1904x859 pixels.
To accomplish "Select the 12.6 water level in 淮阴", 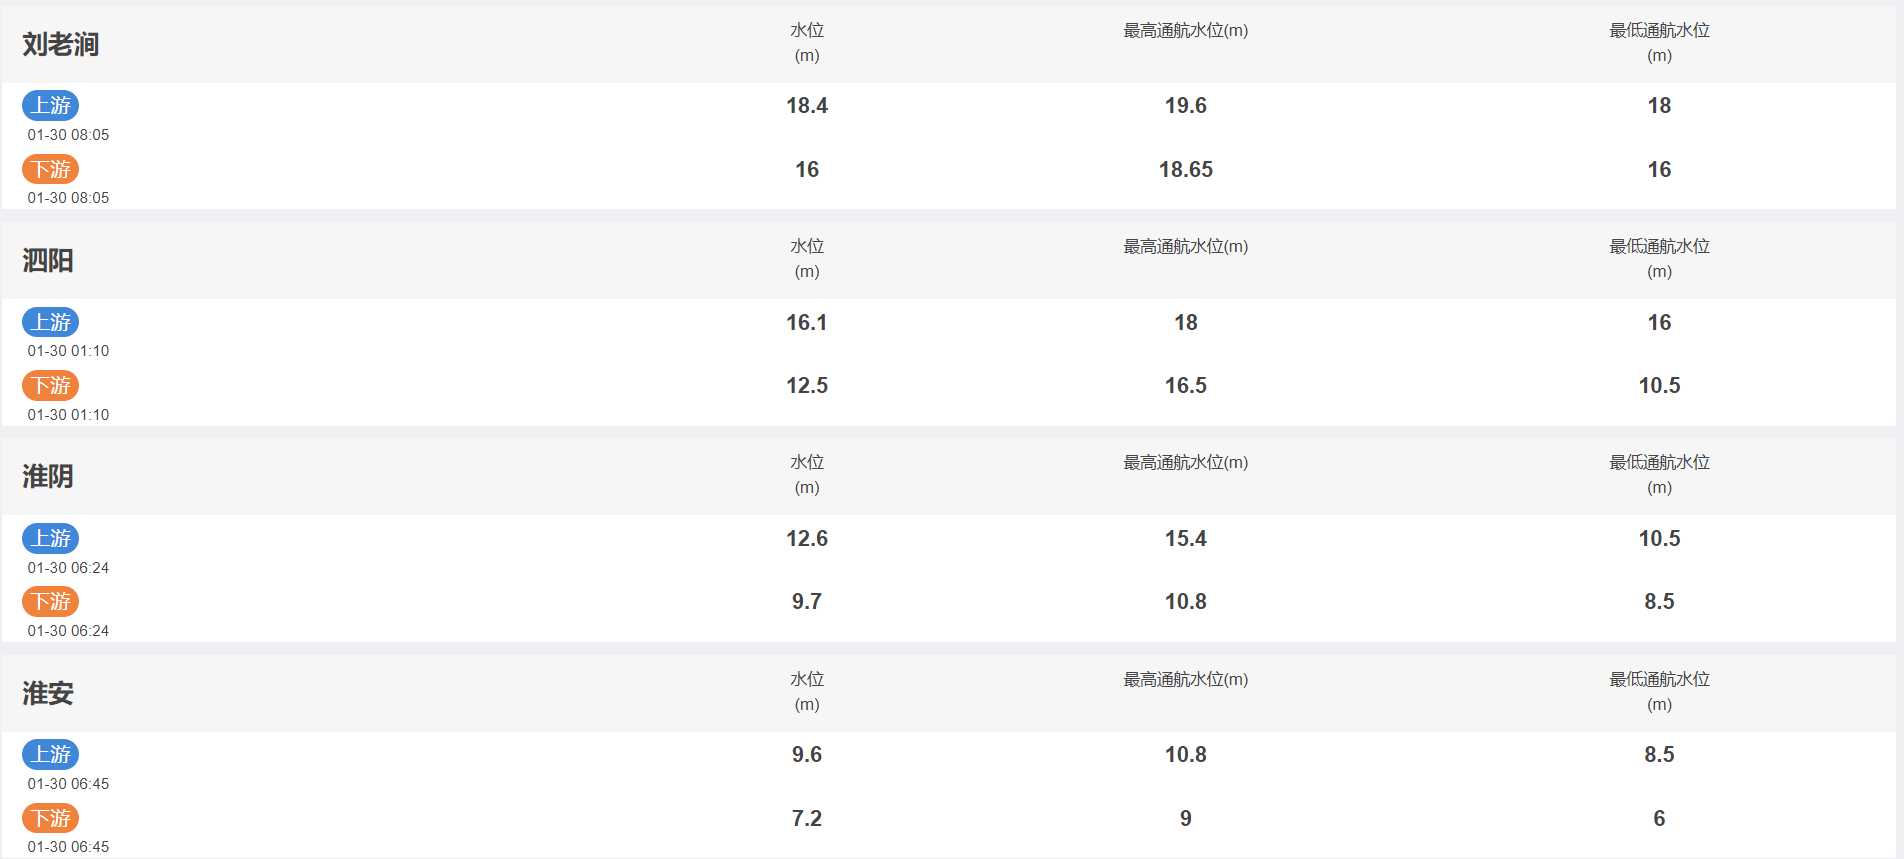I will click(x=807, y=538).
